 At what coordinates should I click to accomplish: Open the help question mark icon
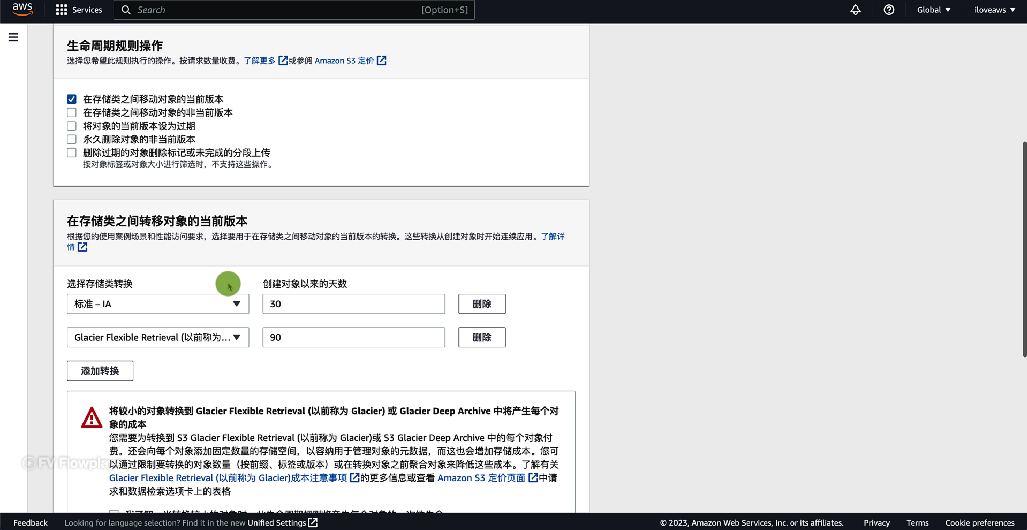pyautogui.click(x=889, y=10)
